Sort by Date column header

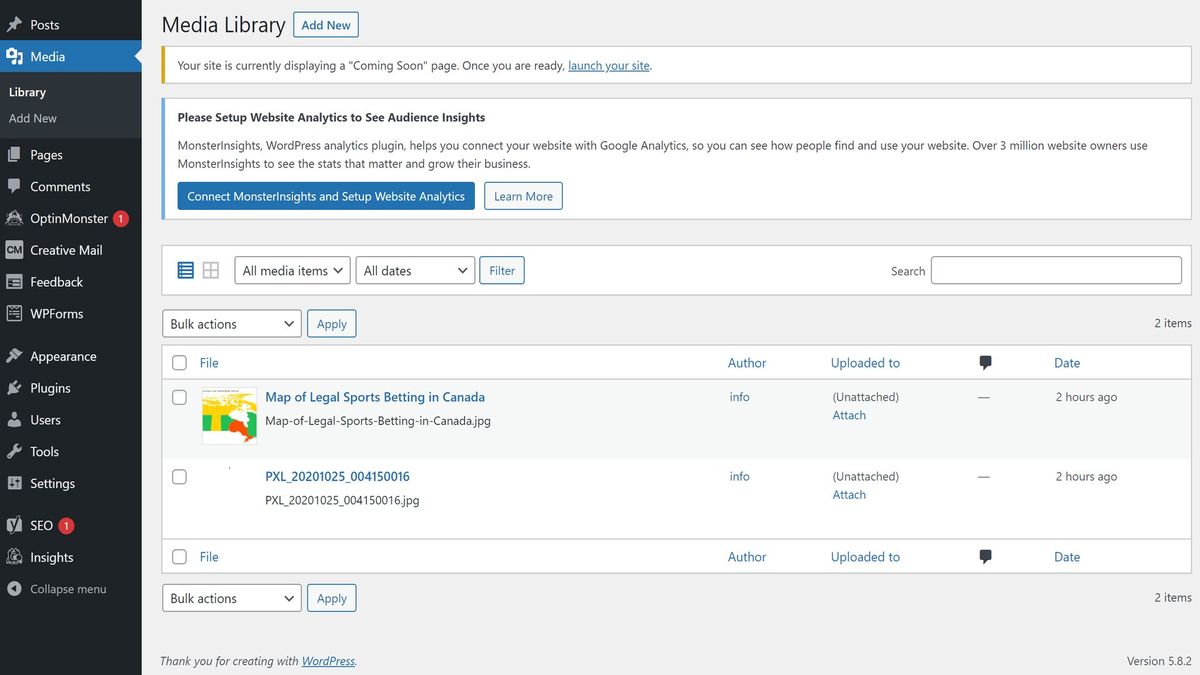click(1067, 363)
